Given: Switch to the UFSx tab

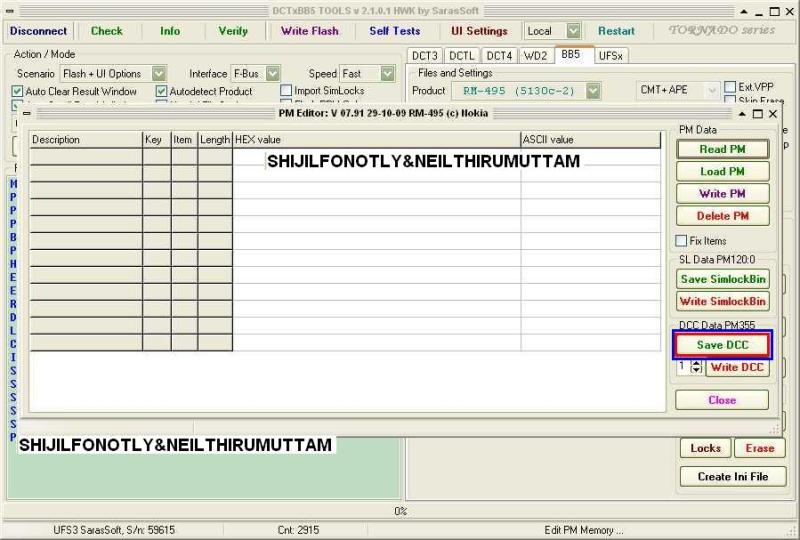Looking at the screenshot, I should pos(611,56).
